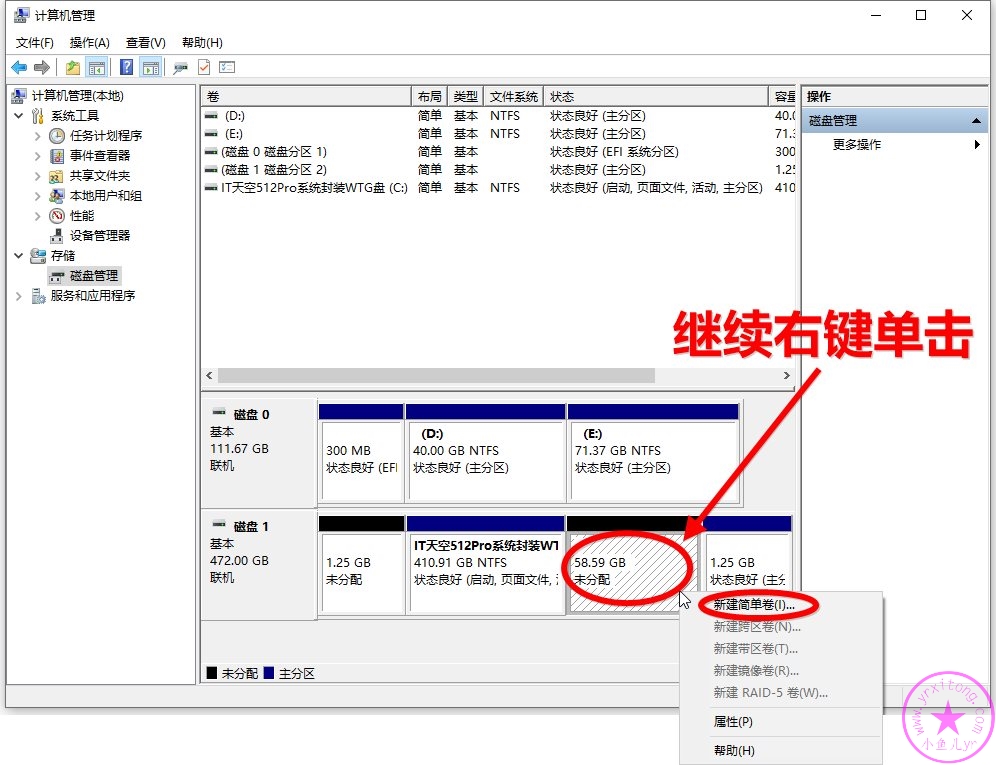Choose 帮助(H) from context menu
This screenshot has width=996, height=765.
pyautogui.click(x=734, y=750)
